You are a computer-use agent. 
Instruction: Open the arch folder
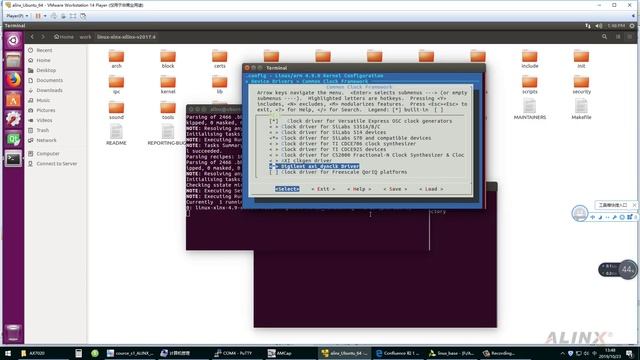click(x=116, y=59)
